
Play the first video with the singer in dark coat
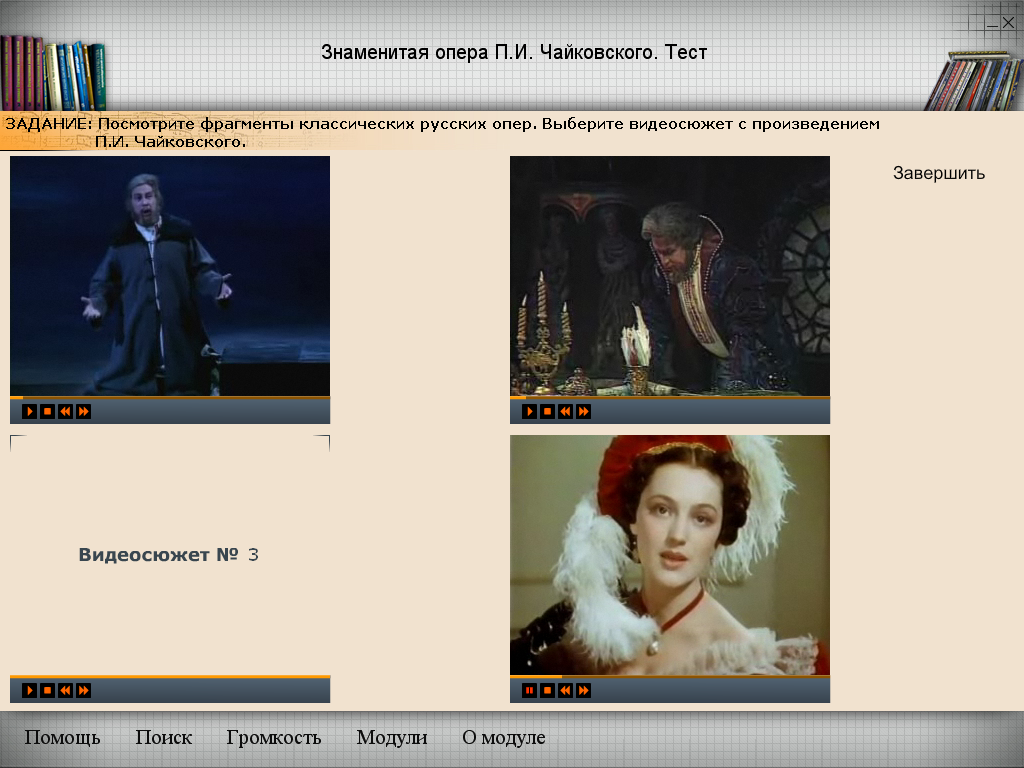[x=29, y=411]
